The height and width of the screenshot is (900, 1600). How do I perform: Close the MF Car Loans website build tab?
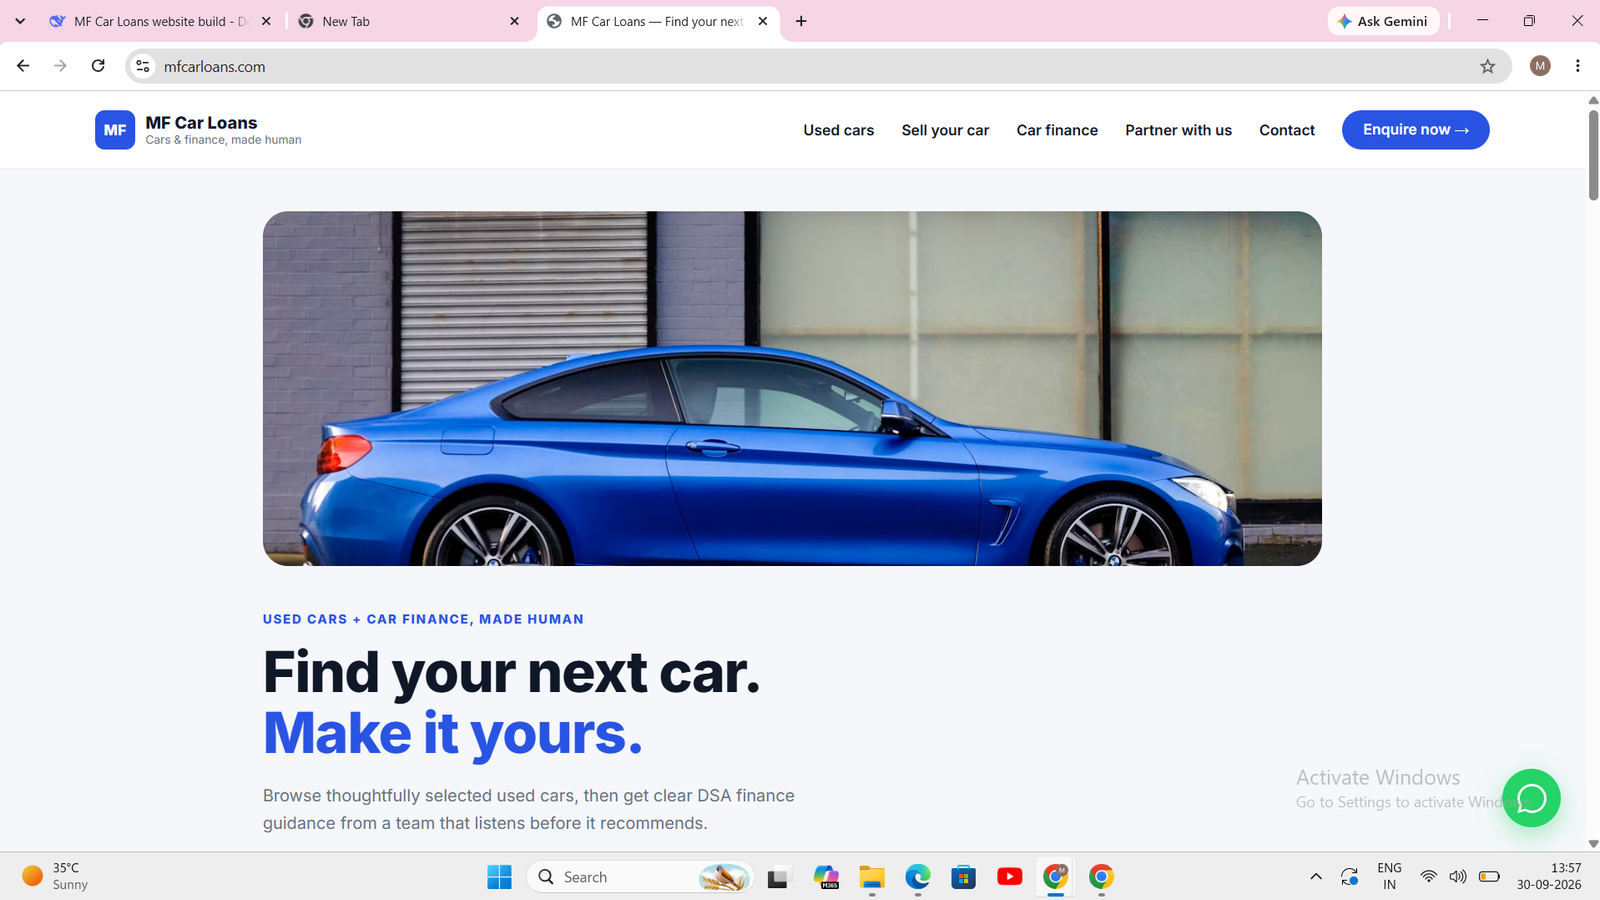pos(266,21)
